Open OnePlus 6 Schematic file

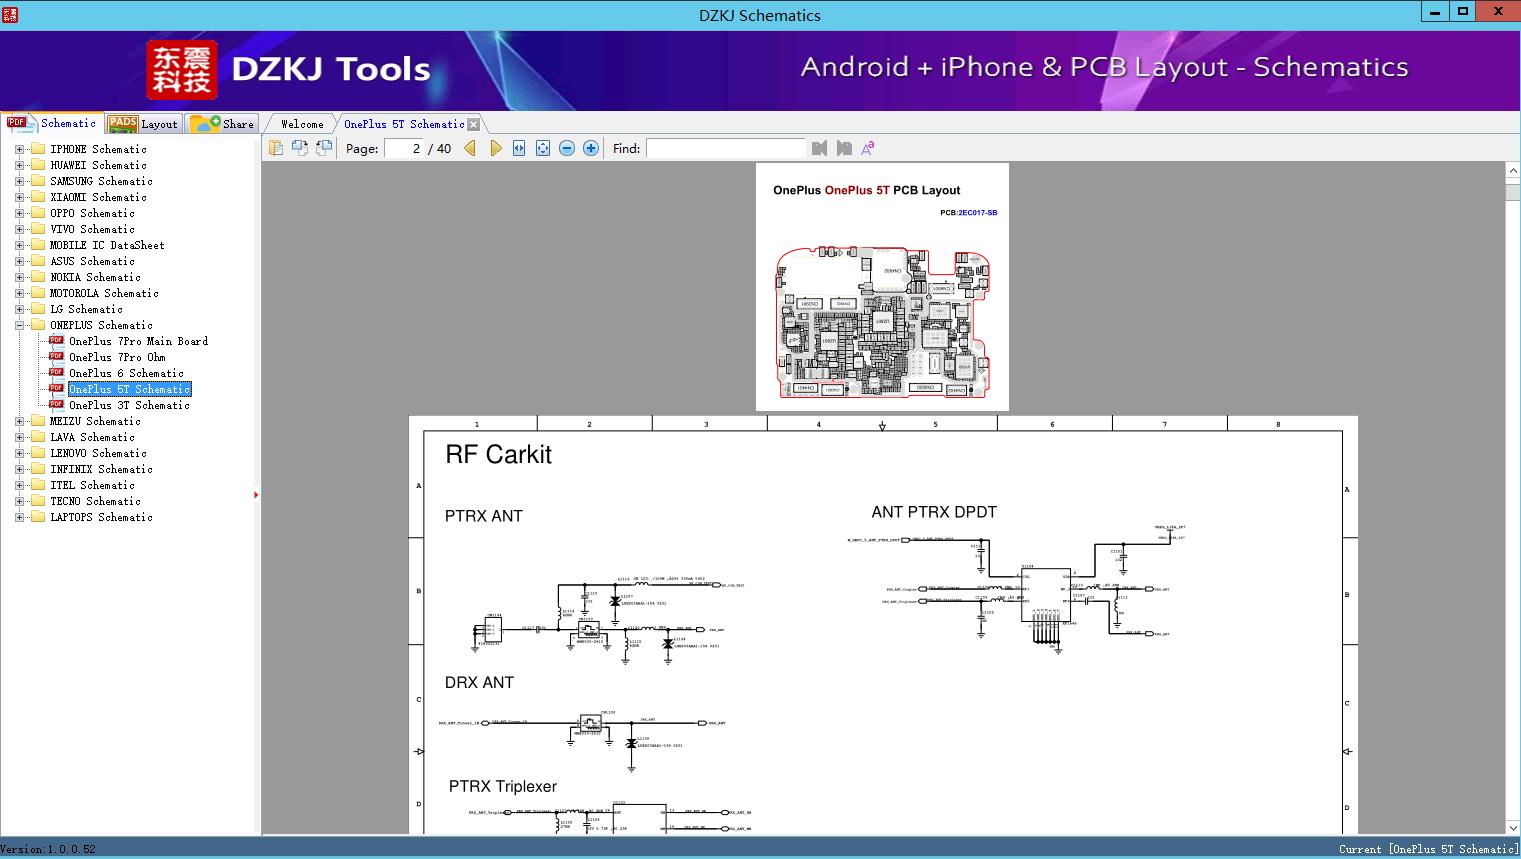(126, 373)
